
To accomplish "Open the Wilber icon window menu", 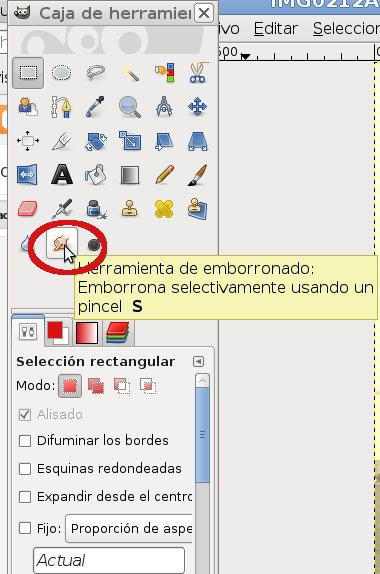I will pos(22,13).
